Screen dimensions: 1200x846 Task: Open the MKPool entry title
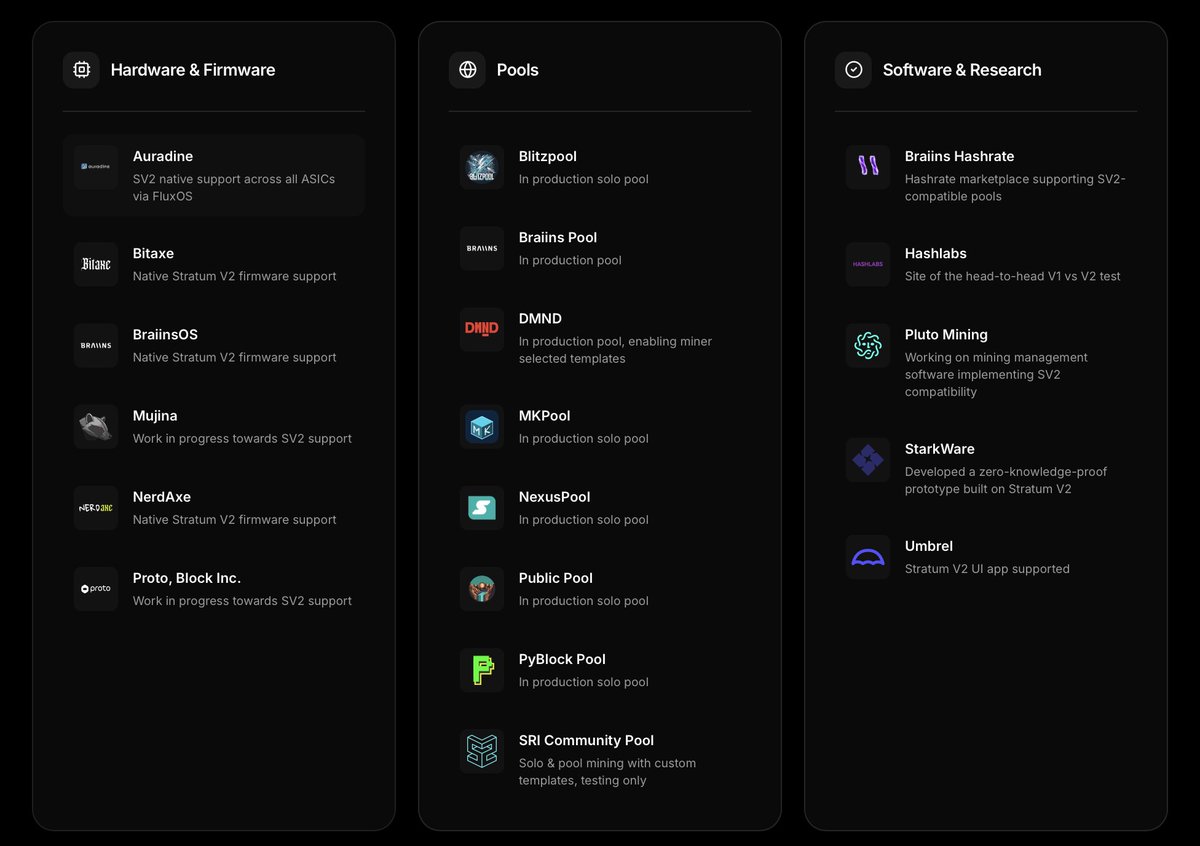coord(545,415)
